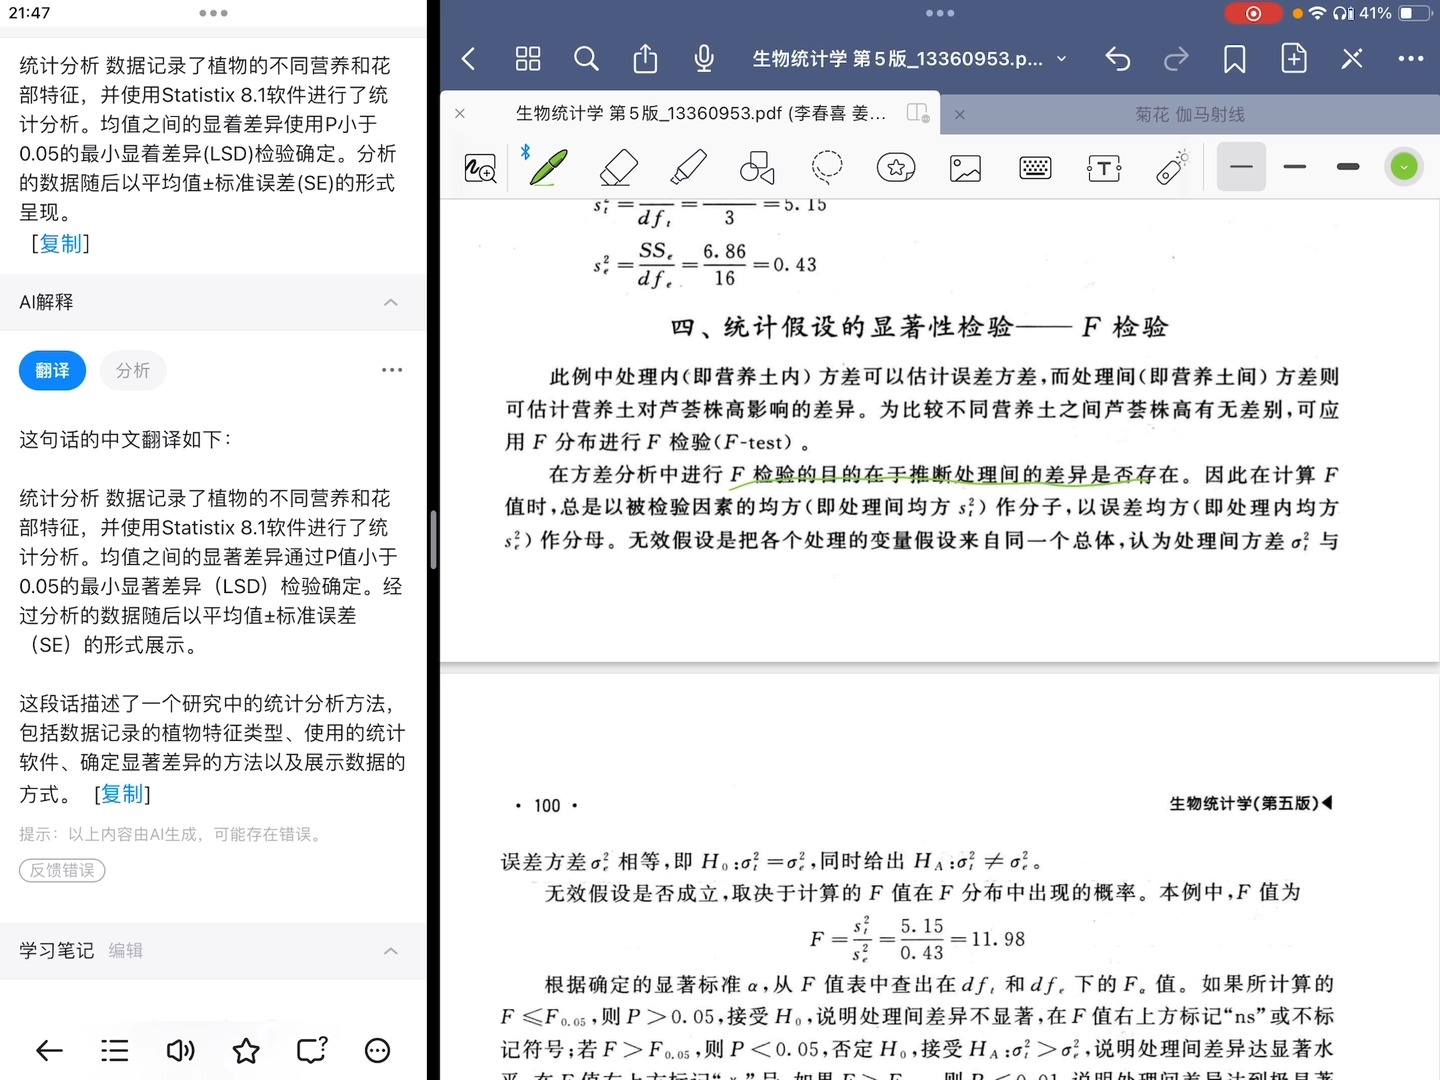Tap the battery 41% status indicator

pyautogui.click(x=1393, y=13)
